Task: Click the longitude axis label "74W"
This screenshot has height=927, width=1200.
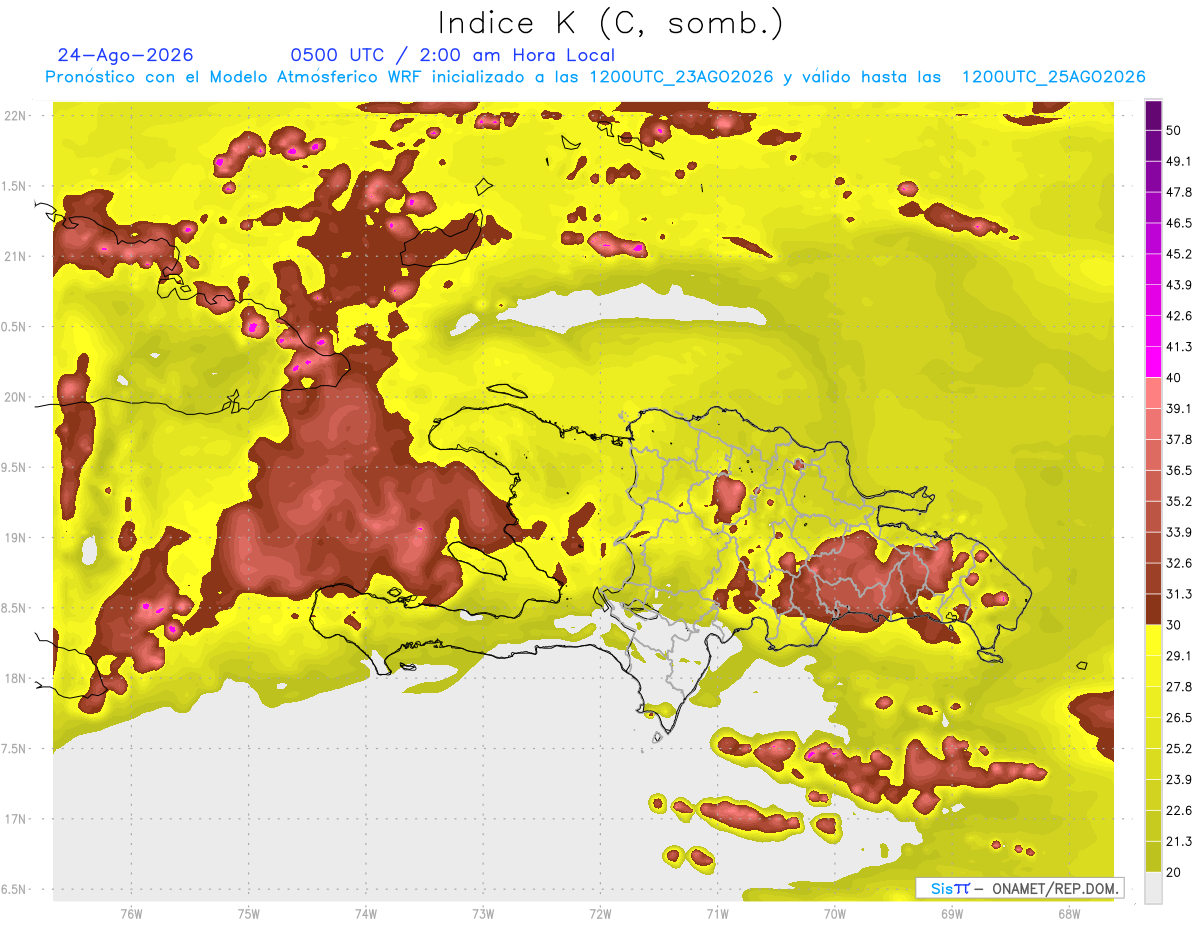Action: [366, 914]
